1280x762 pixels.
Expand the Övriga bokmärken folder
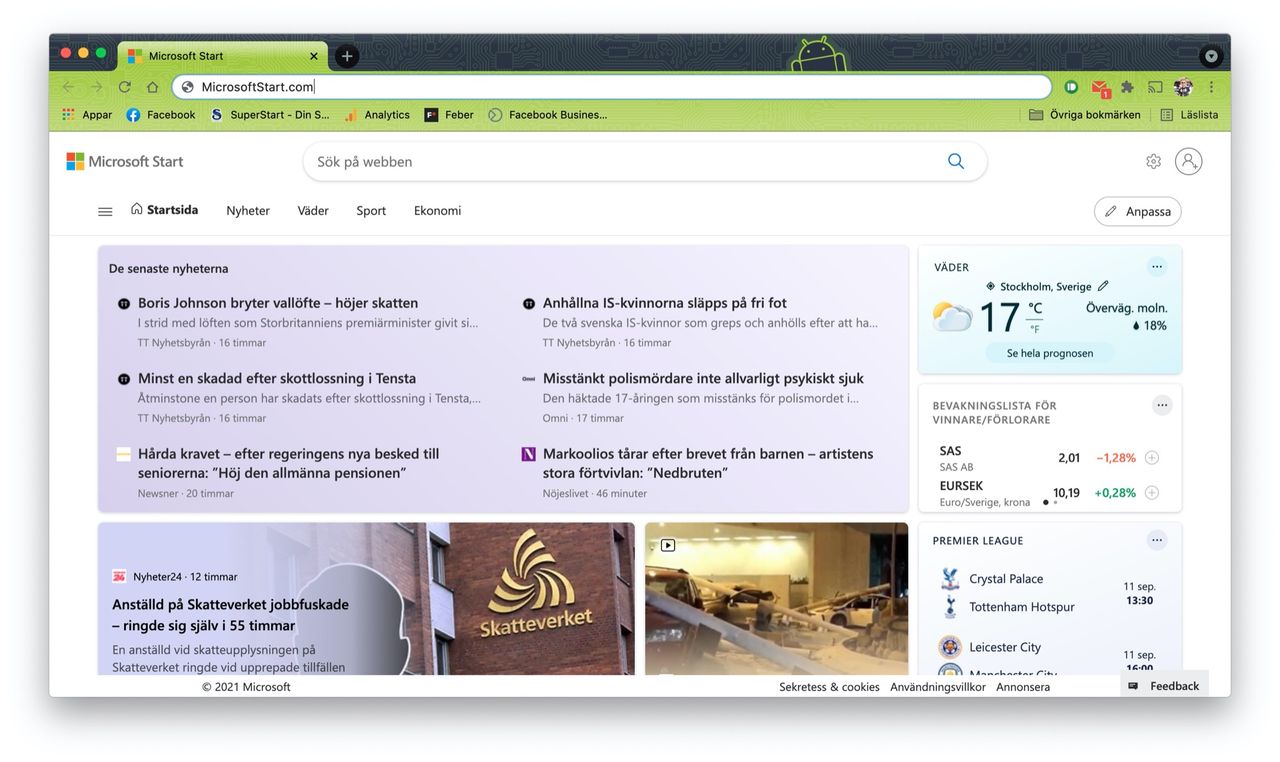[x=1085, y=115]
